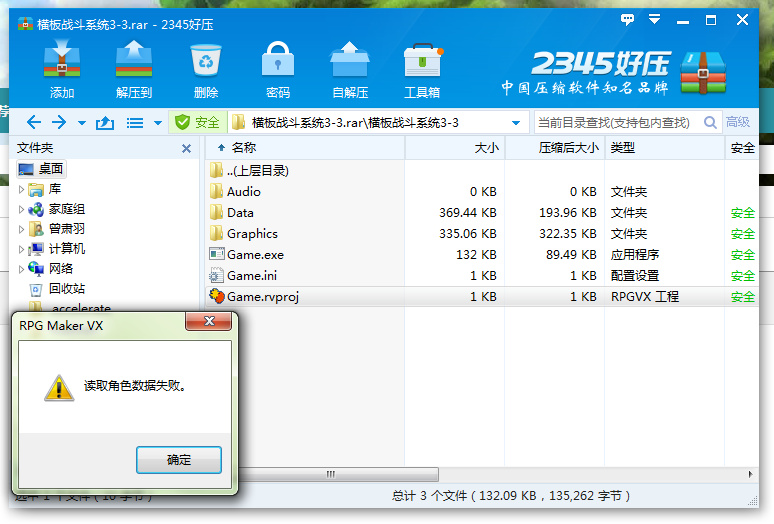Select 桌面 in the folder tree
774x524 pixels.
click(41, 169)
